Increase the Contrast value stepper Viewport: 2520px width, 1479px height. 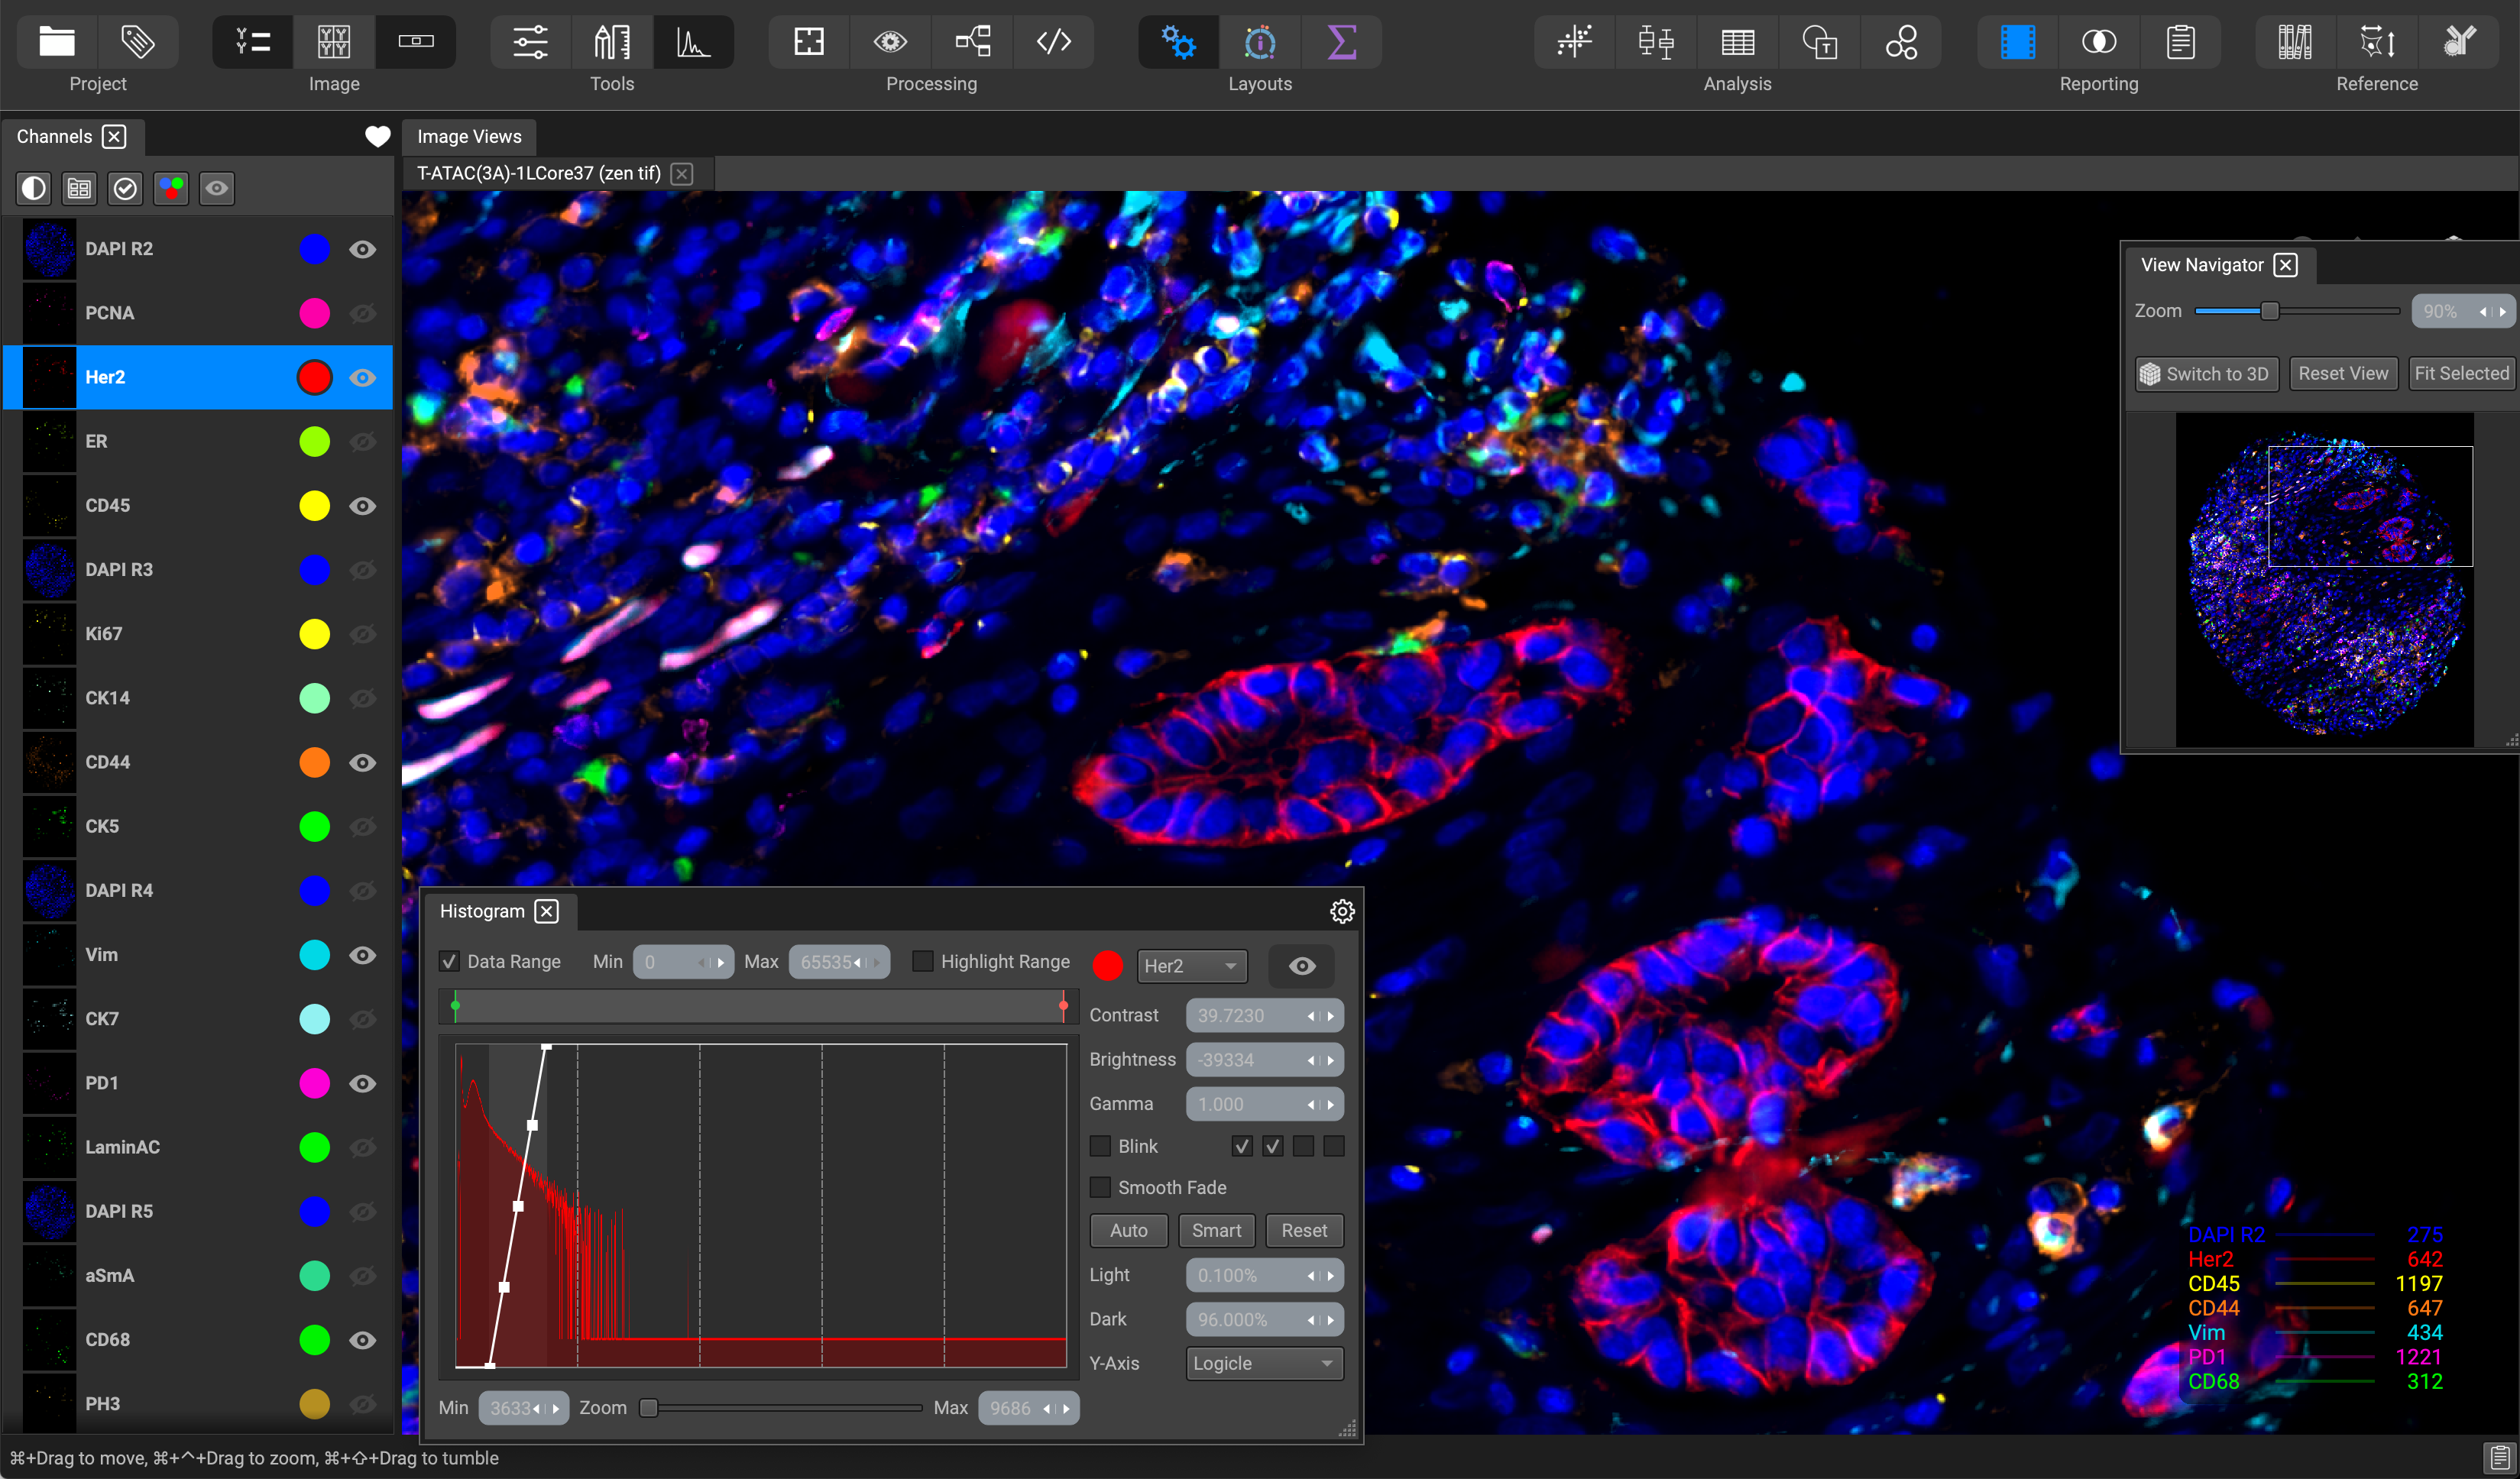coord(1331,1016)
